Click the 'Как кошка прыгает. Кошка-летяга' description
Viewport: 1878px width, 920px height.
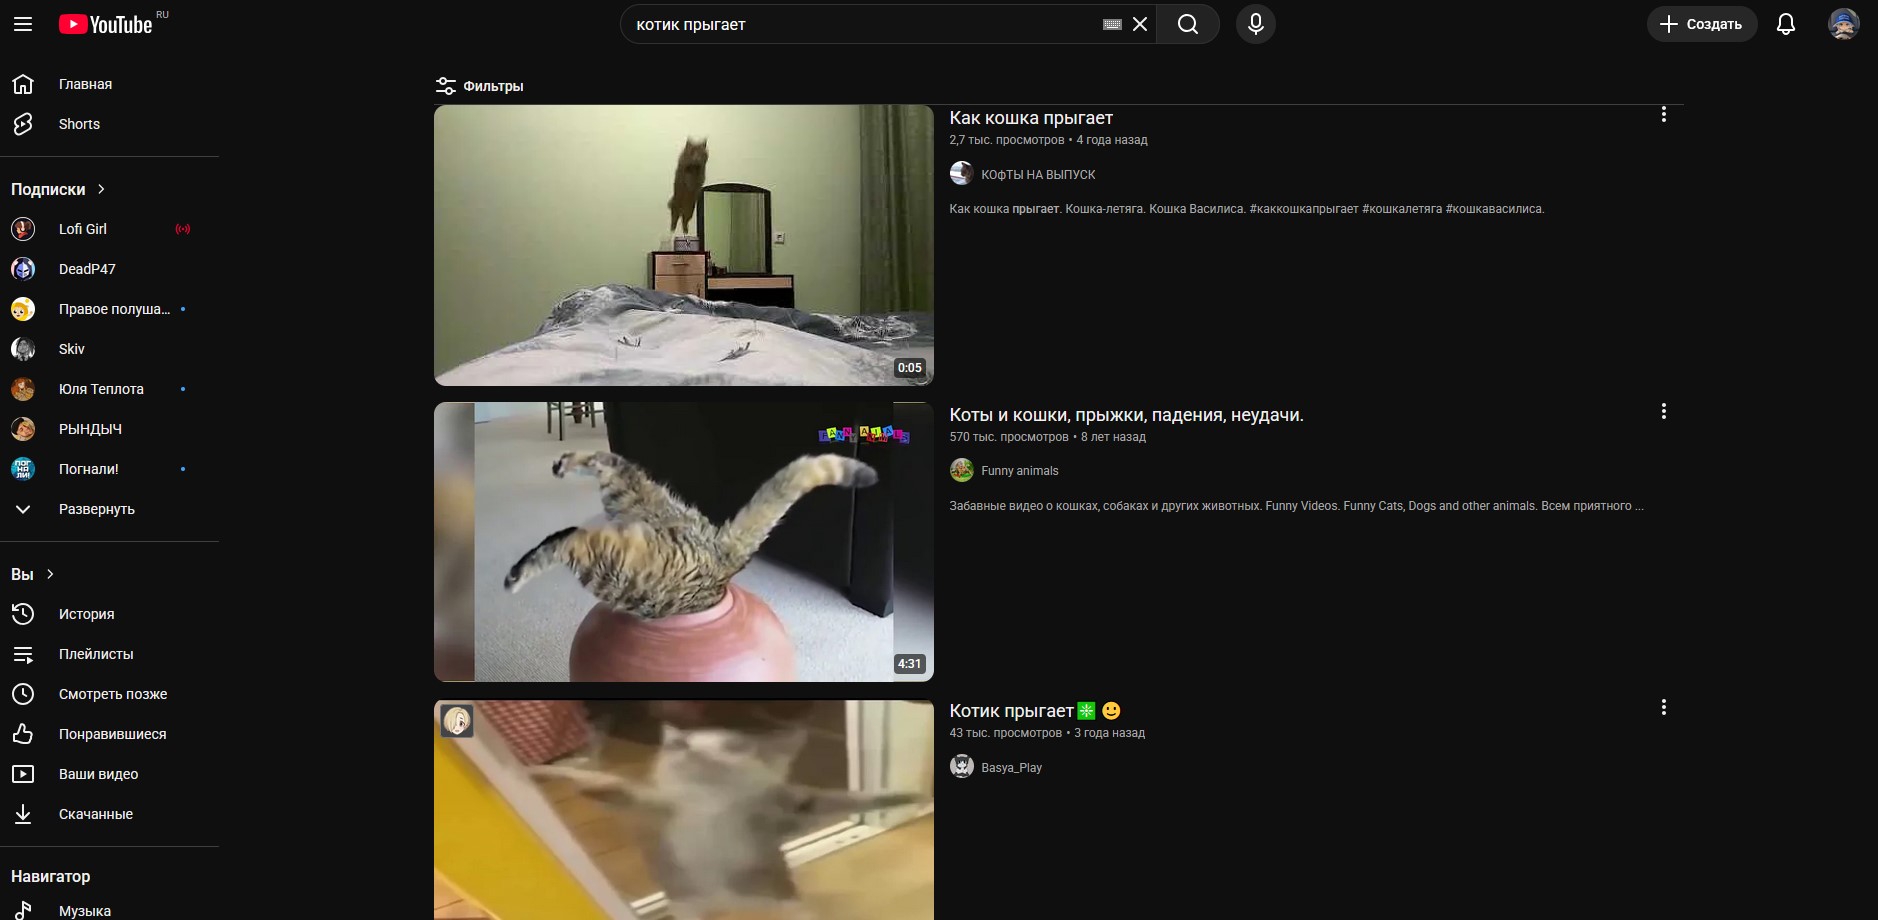[x=1247, y=209]
